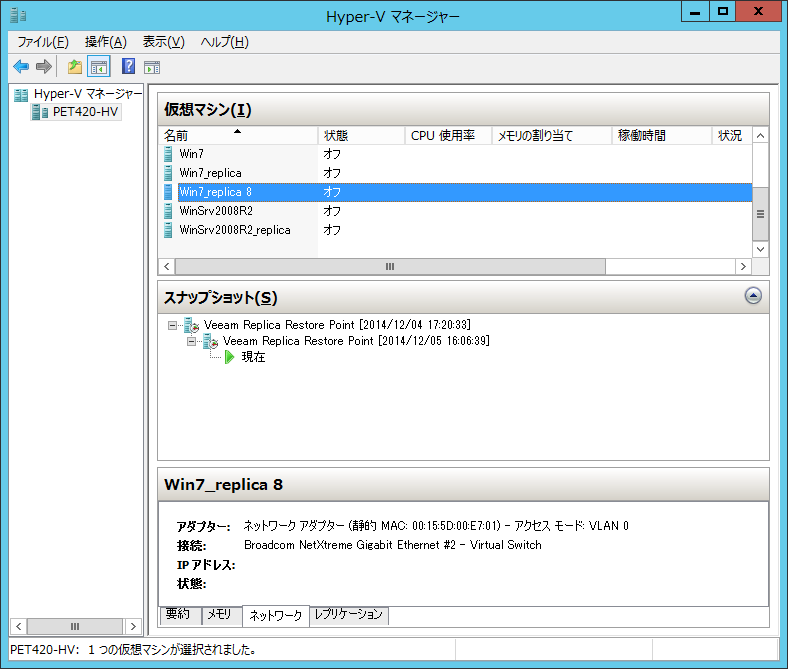Toggle the Show/Hide Console Tree icon
Image resolution: width=788 pixels, height=669 pixels.
(99, 66)
